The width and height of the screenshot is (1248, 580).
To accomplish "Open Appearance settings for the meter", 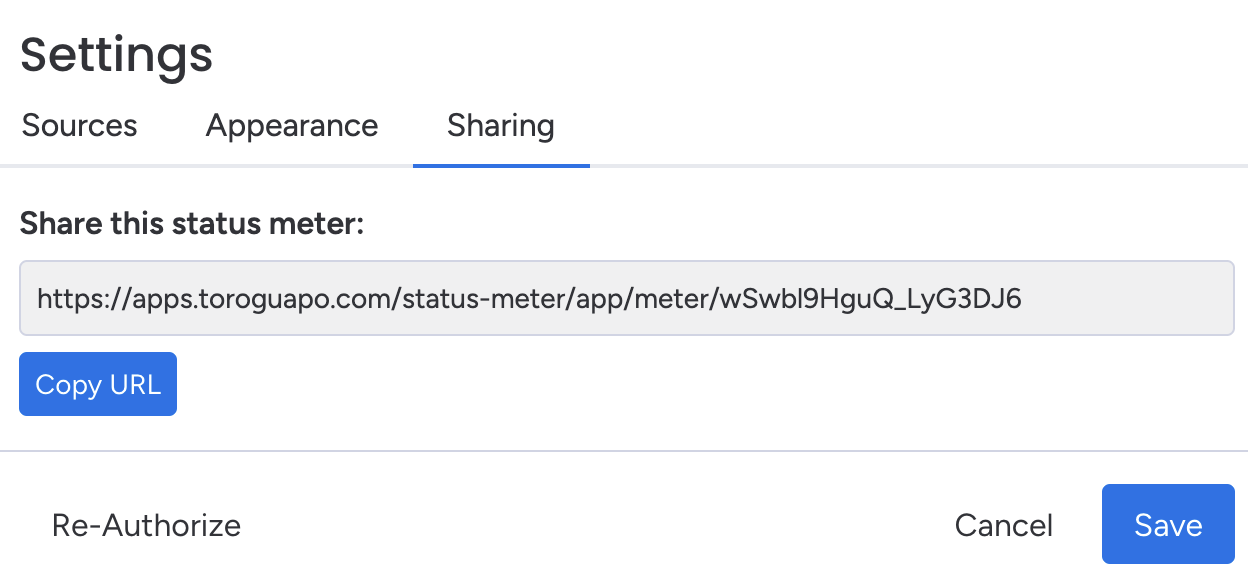I will coord(291,125).
